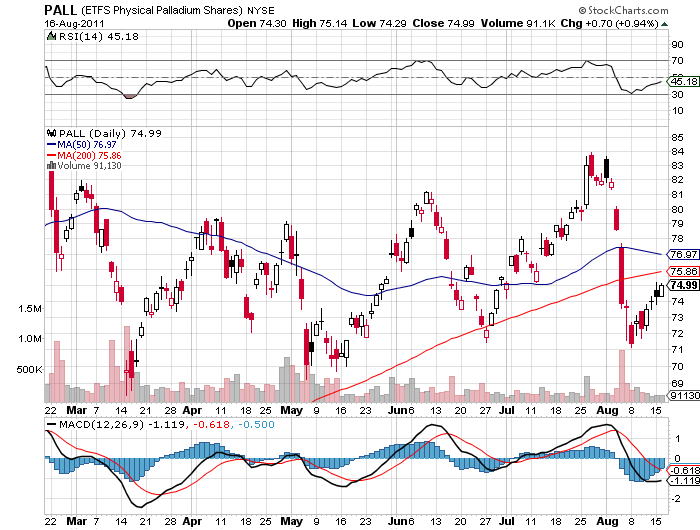Click "Mar" on the MACD panel date axis
700x530 pixels.
[76, 521]
